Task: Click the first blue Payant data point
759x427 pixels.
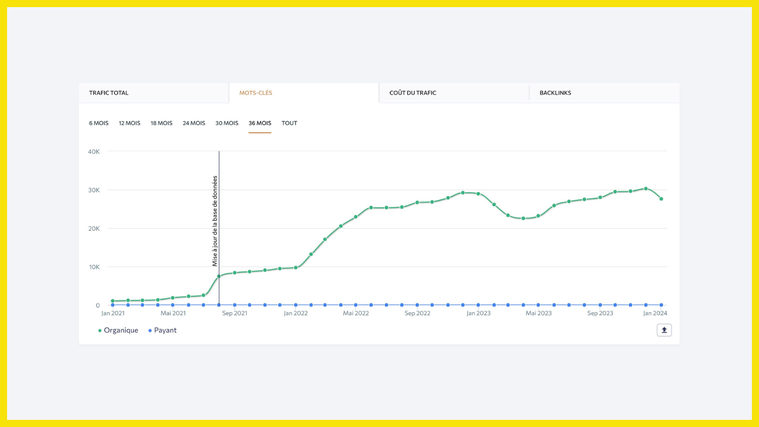Action: point(113,305)
